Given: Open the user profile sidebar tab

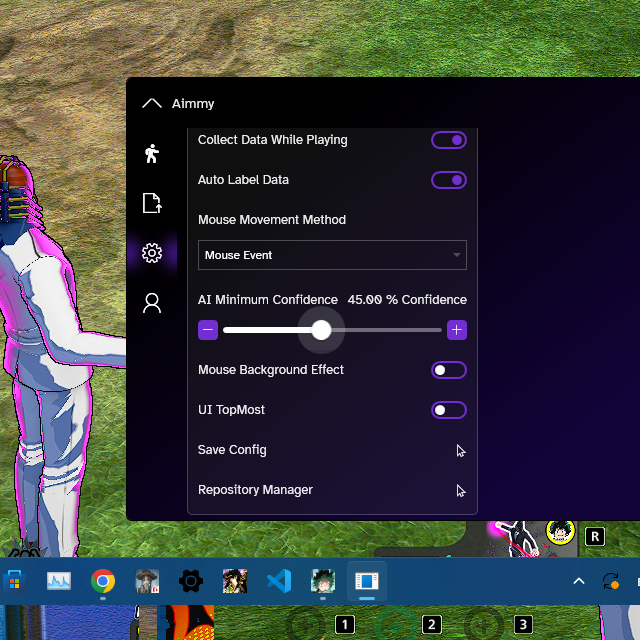Looking at the screenshot, I should [x=152, y=303].
